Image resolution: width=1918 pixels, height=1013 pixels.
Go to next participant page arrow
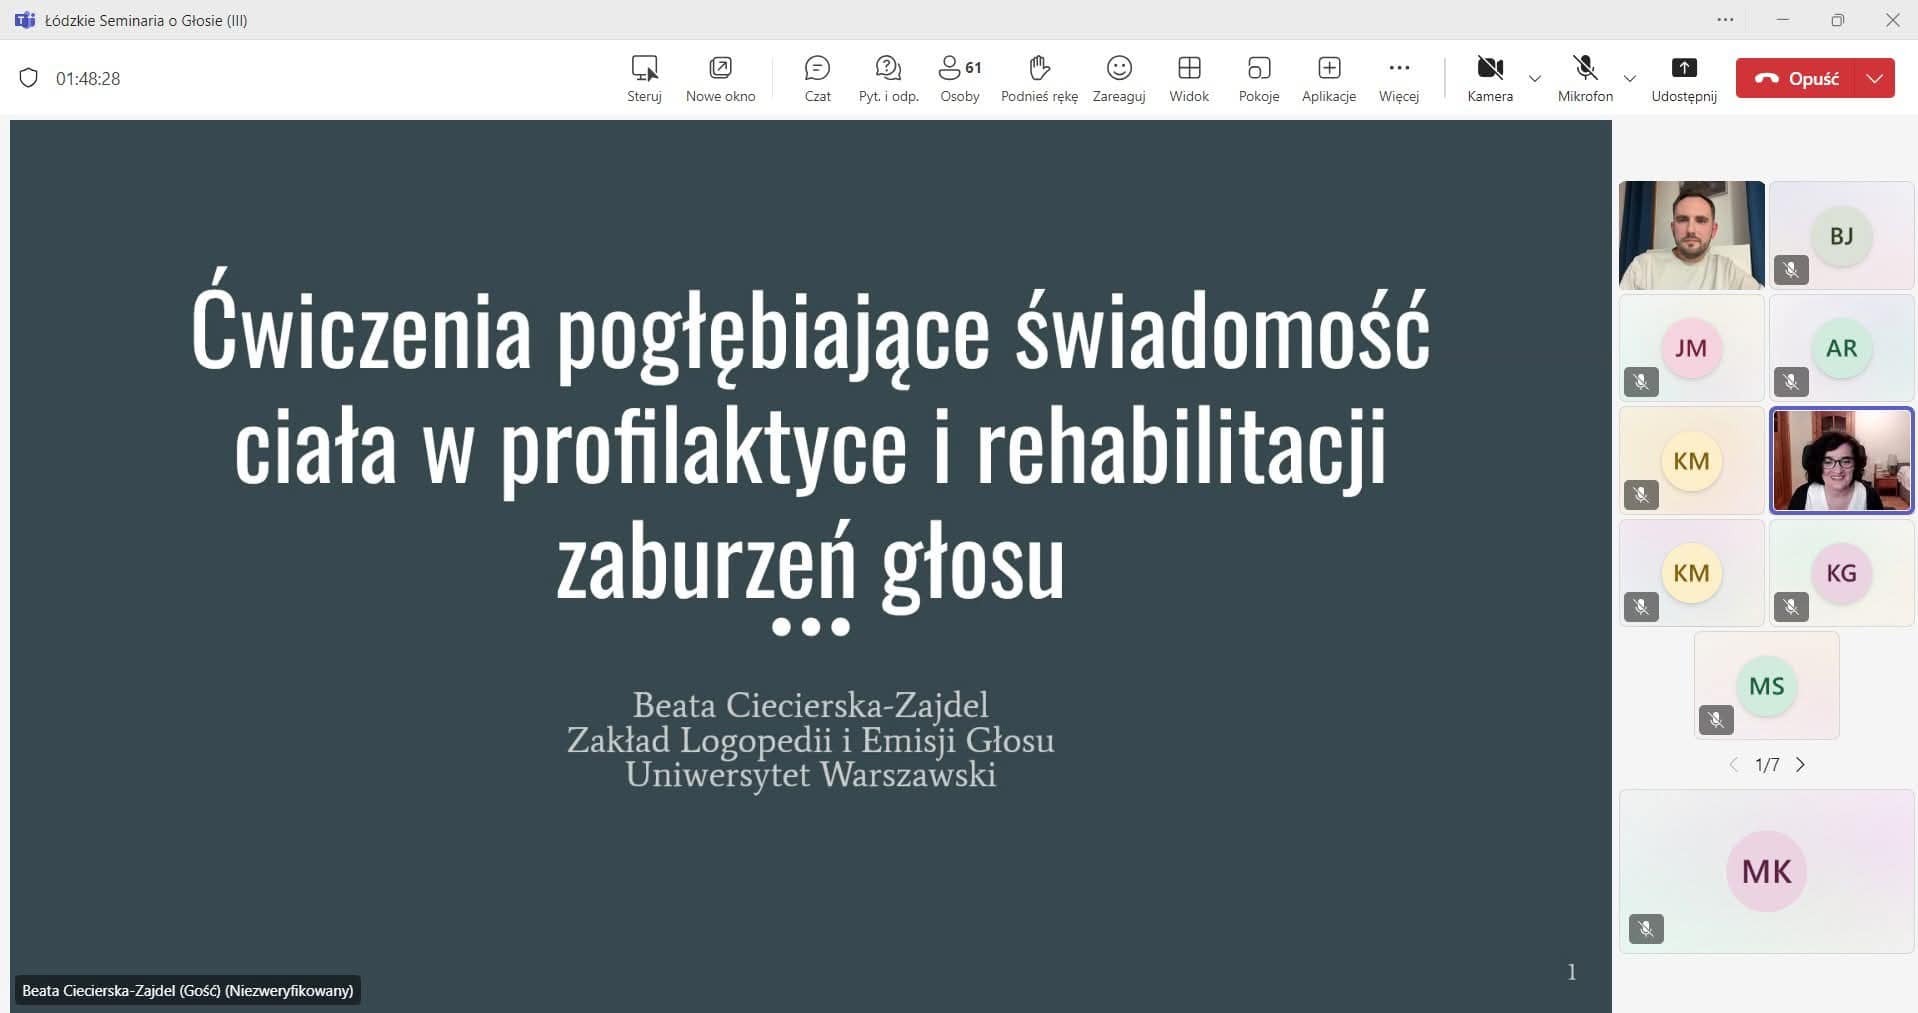tap(1801, 765)
